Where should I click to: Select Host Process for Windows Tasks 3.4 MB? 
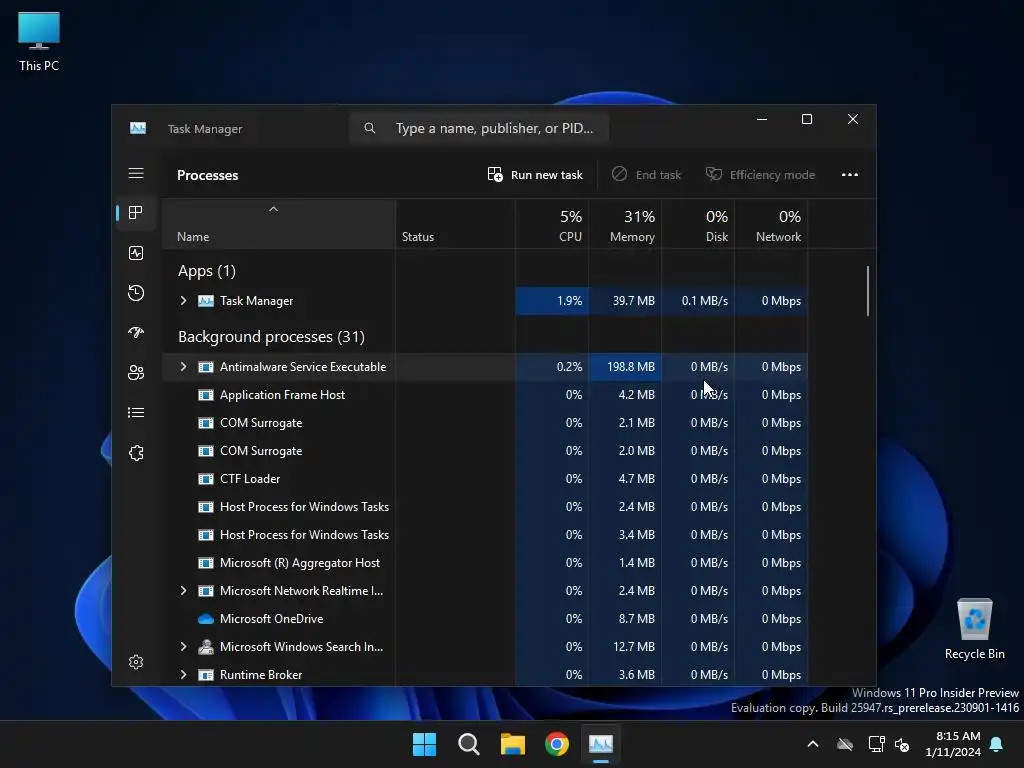pos(485,534)
